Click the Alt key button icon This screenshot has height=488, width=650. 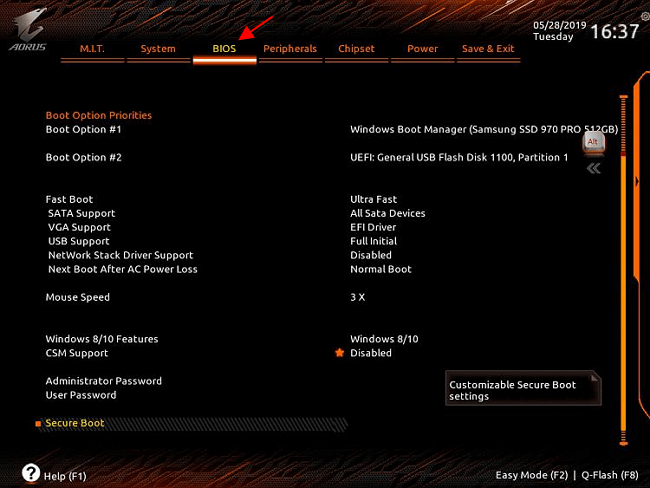[x=594, y=143]
